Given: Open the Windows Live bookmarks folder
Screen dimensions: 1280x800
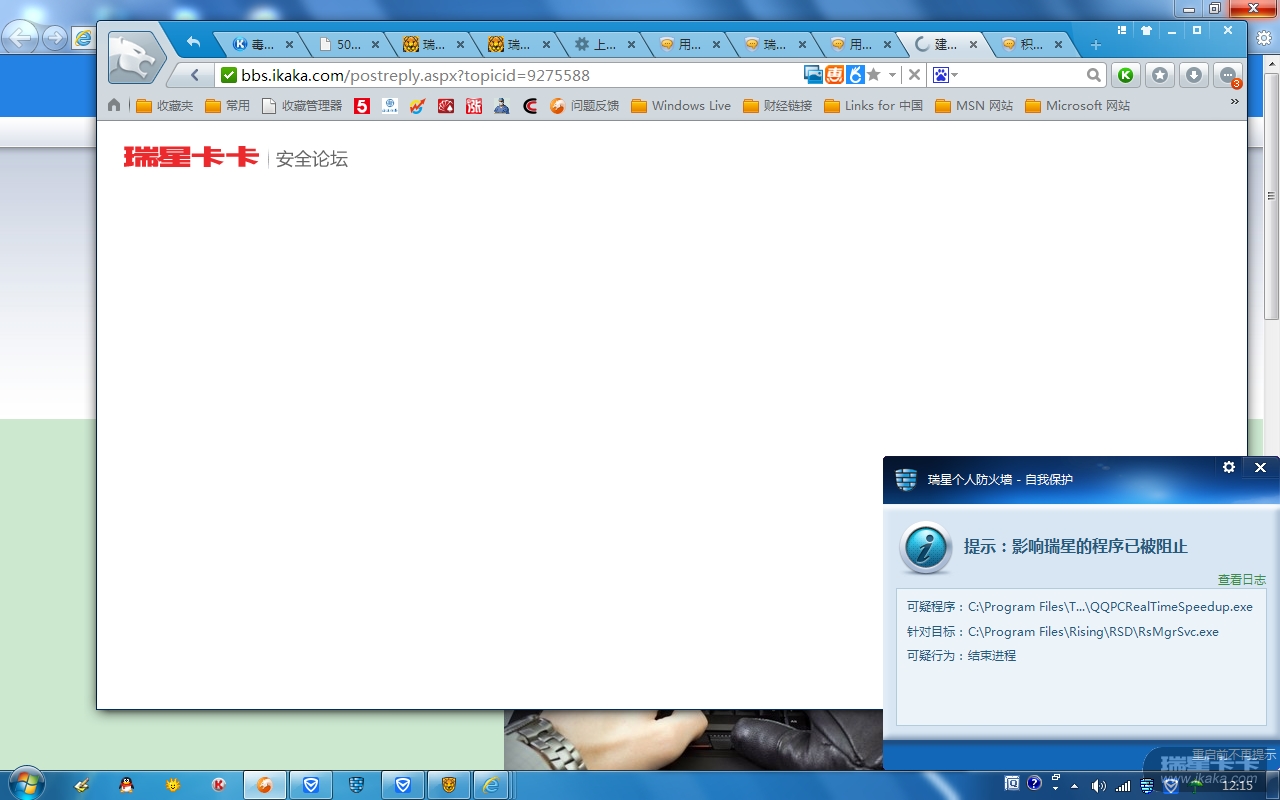Looking at the screenshot, I should click(681, 105).
